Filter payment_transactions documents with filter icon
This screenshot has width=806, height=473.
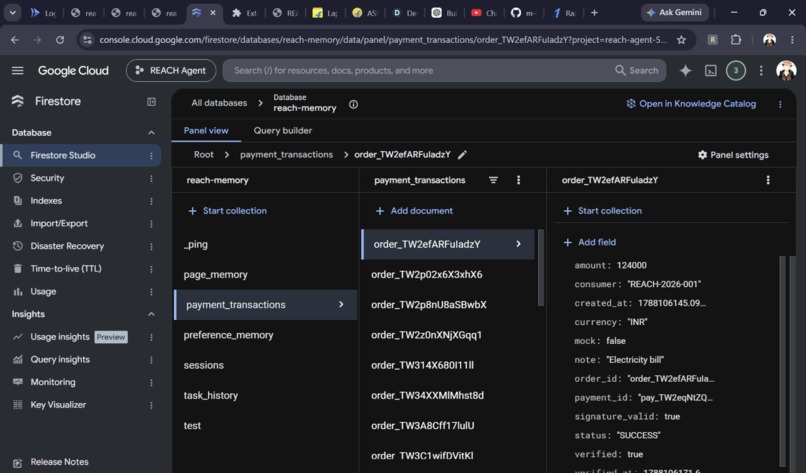click(493, 180)
